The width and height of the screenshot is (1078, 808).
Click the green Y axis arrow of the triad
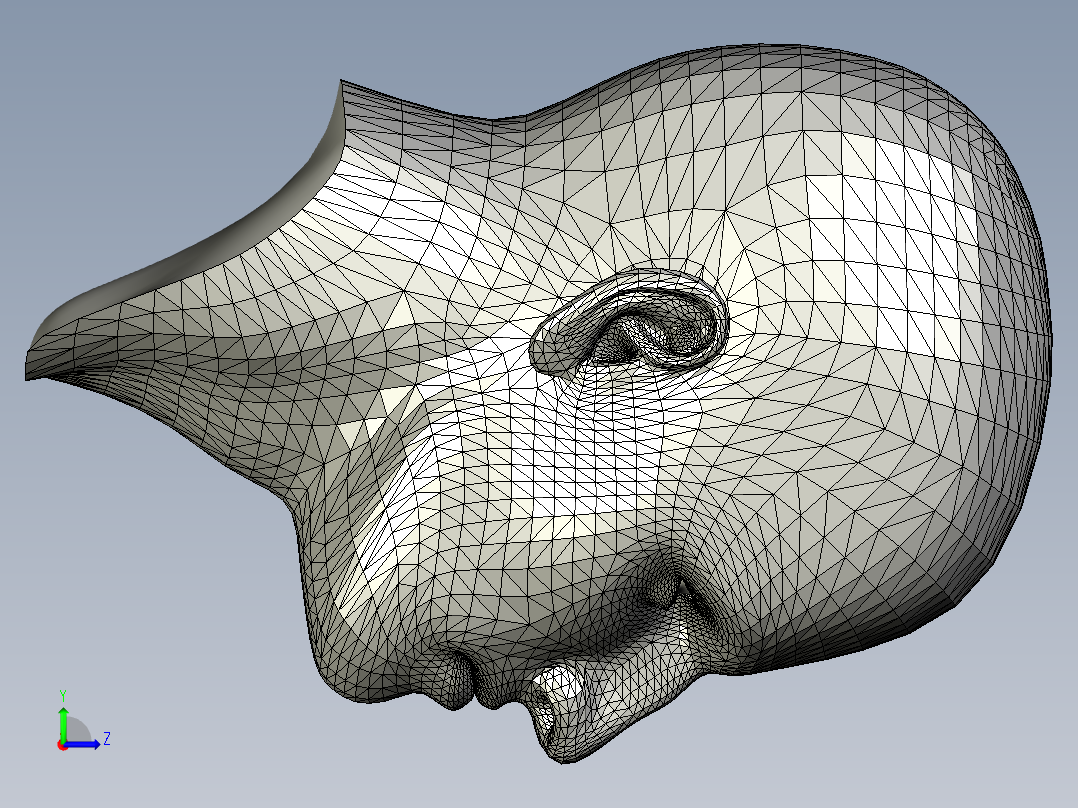click(63, 724)
